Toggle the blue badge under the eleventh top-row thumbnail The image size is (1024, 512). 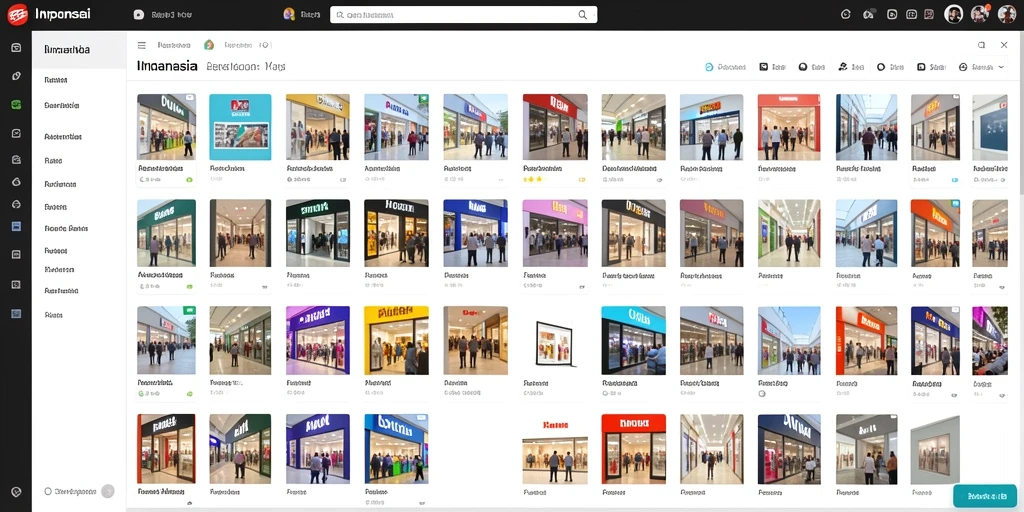(955, 179)
